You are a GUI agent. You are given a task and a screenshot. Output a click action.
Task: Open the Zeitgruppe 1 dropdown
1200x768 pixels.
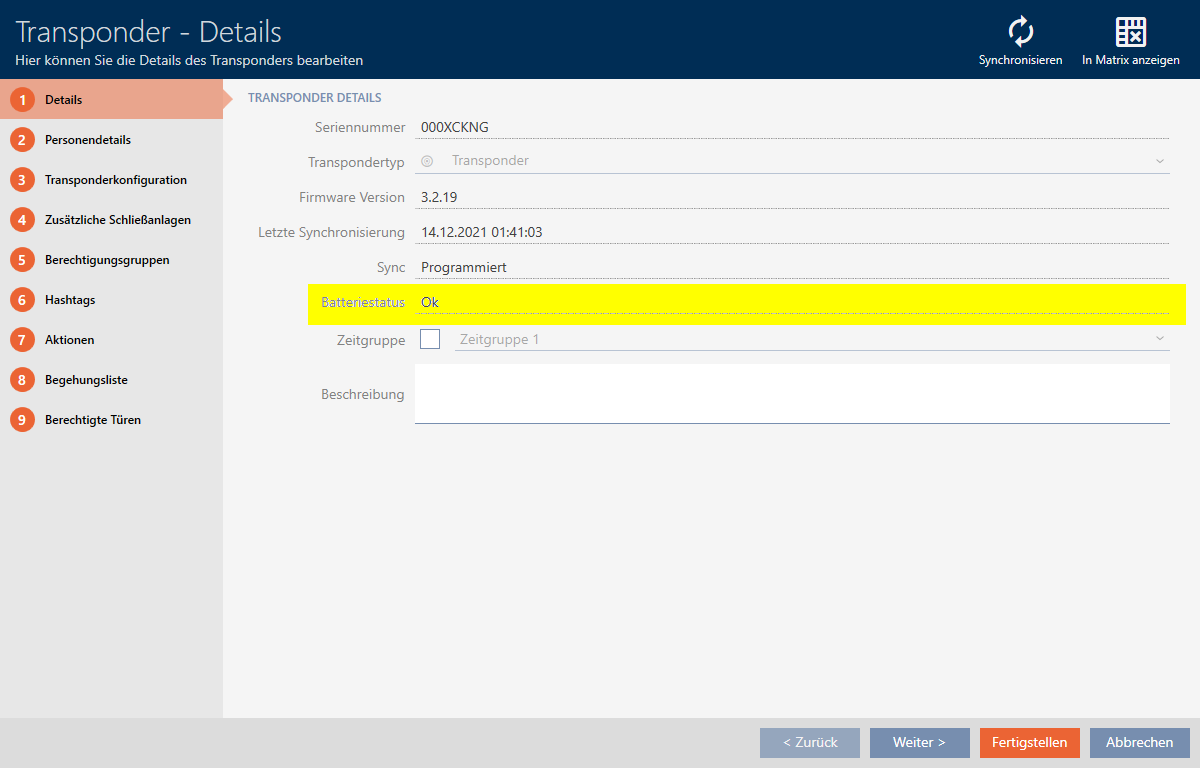[810, 339]
